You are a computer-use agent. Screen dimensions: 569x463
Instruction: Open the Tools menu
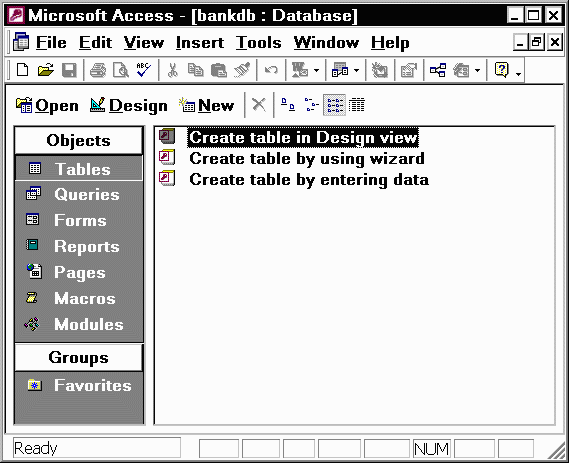click(258, 42)
